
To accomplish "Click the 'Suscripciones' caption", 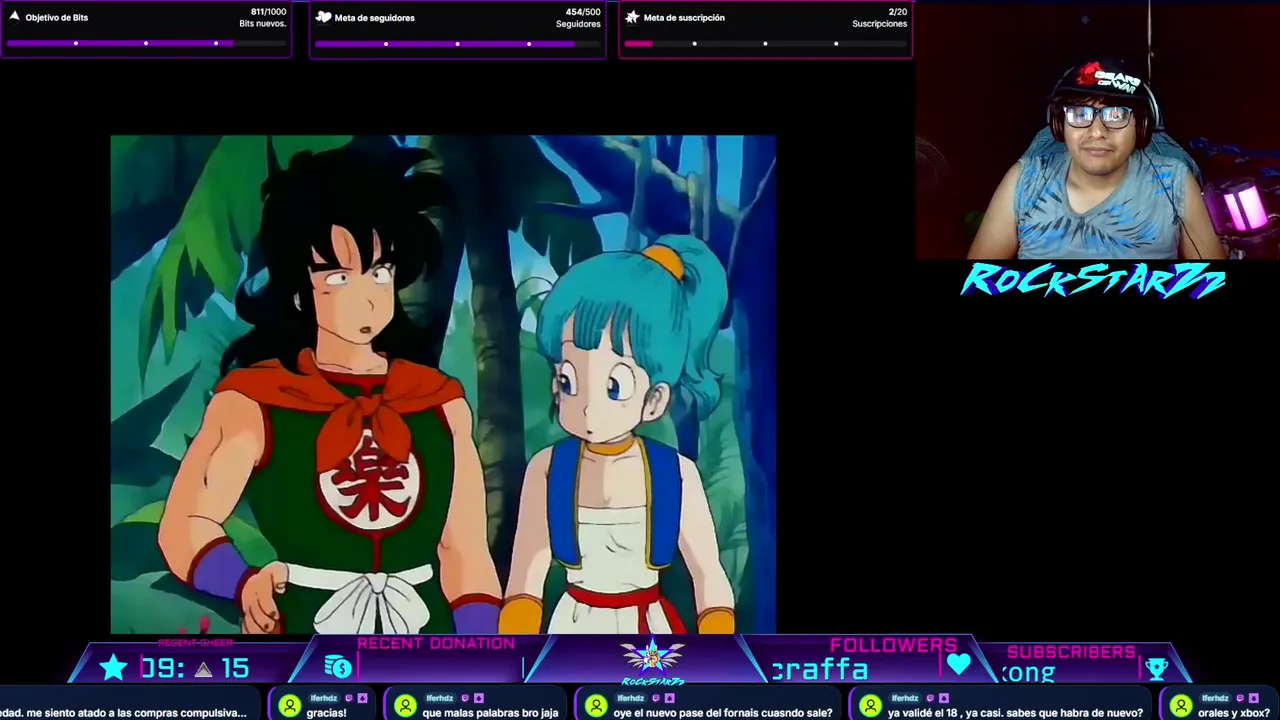I will click(880, 23).
